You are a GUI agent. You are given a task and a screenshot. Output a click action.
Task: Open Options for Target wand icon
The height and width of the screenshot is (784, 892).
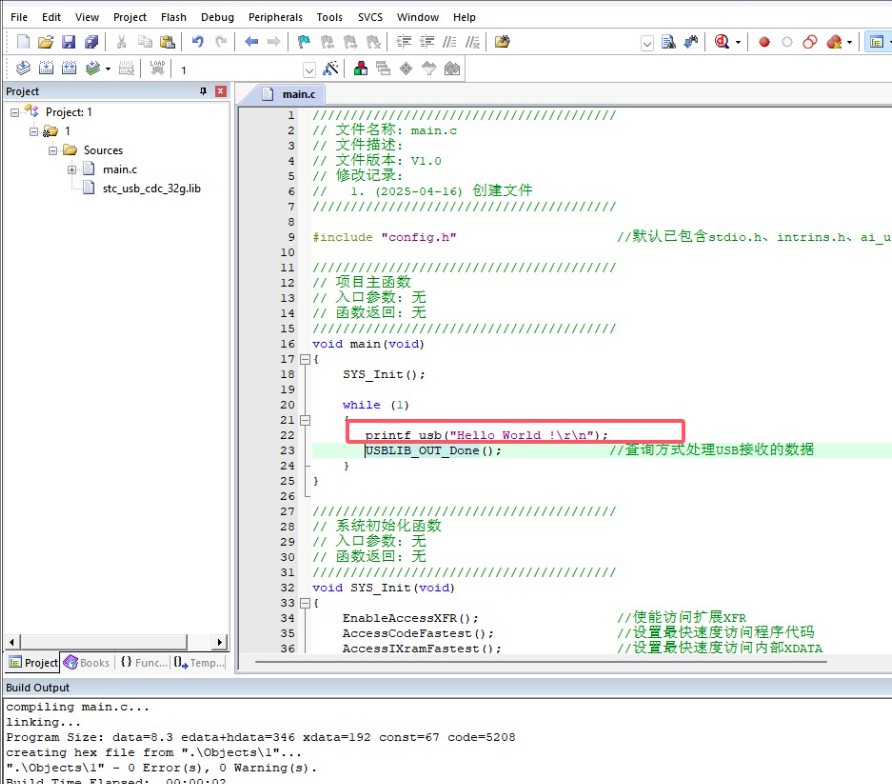tap(331, 68)
